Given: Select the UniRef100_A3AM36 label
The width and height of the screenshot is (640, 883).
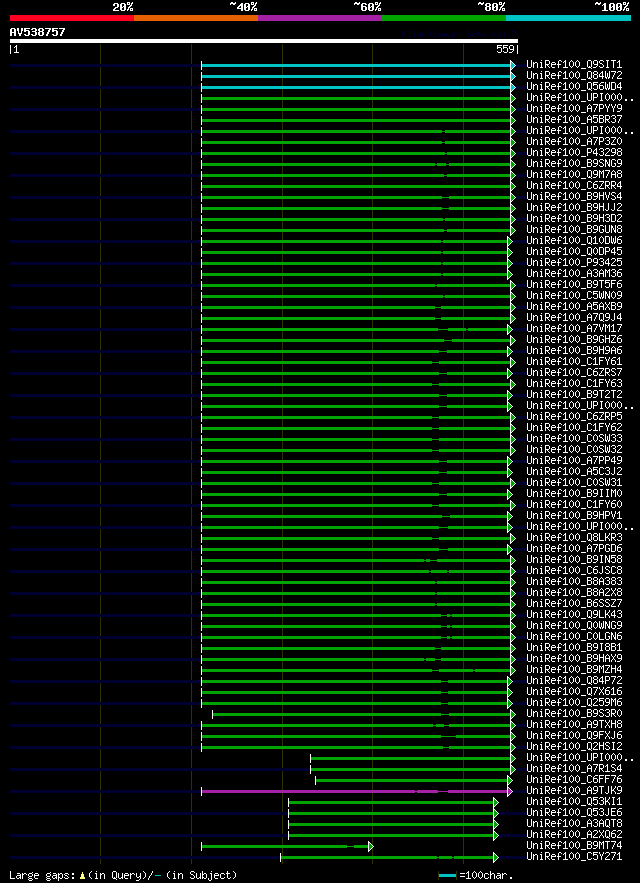Looking at the screenshot, I should pos(574,274).
